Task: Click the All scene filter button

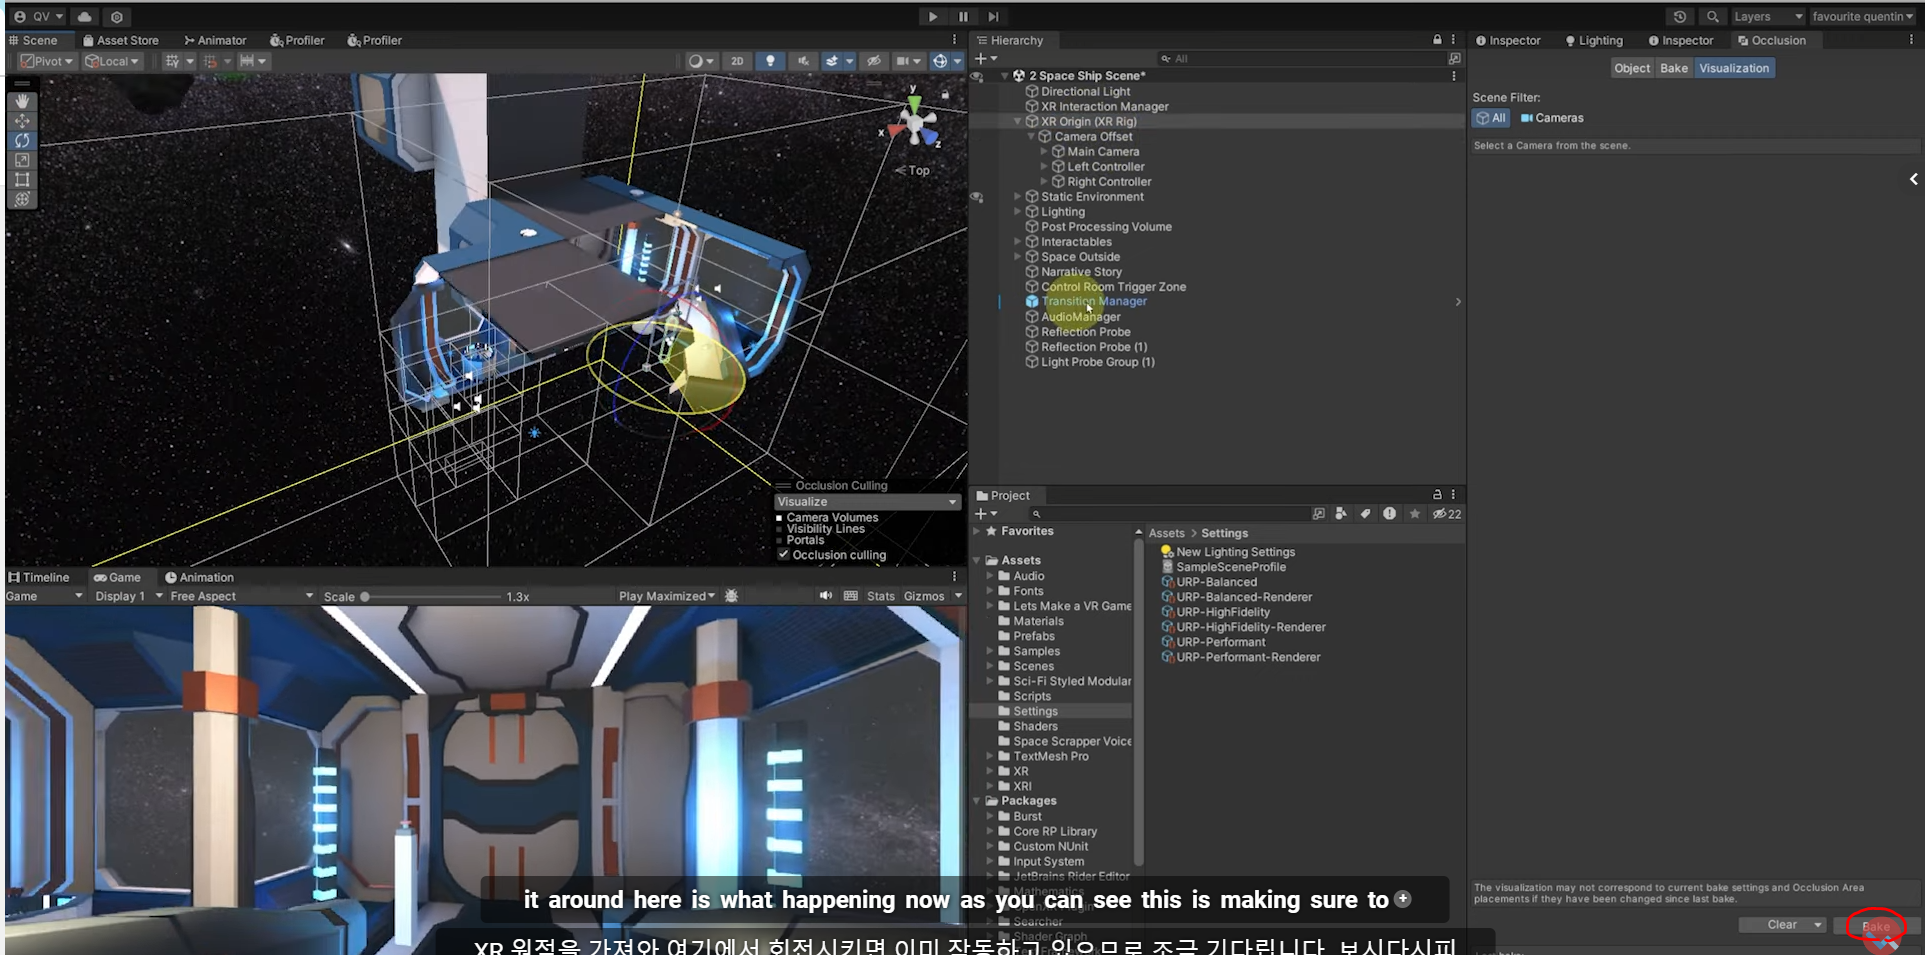Action: tap(1491, 118)
